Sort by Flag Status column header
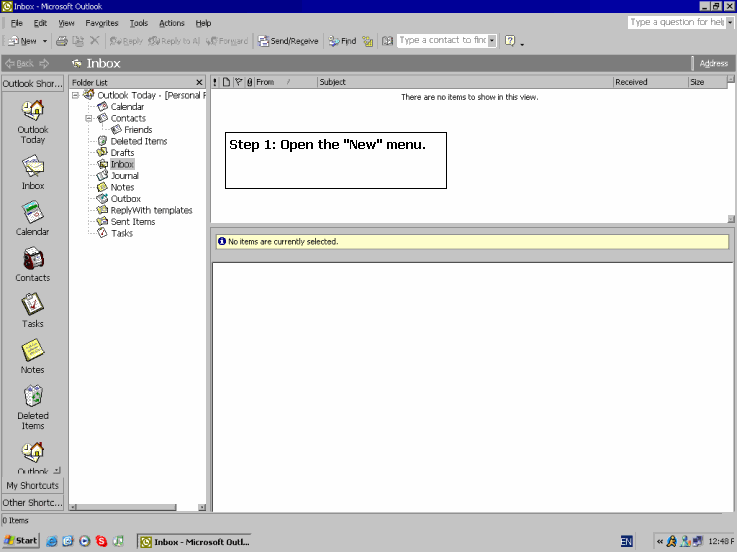Screen dimensions: 737x552 click(x=238, y=82)
